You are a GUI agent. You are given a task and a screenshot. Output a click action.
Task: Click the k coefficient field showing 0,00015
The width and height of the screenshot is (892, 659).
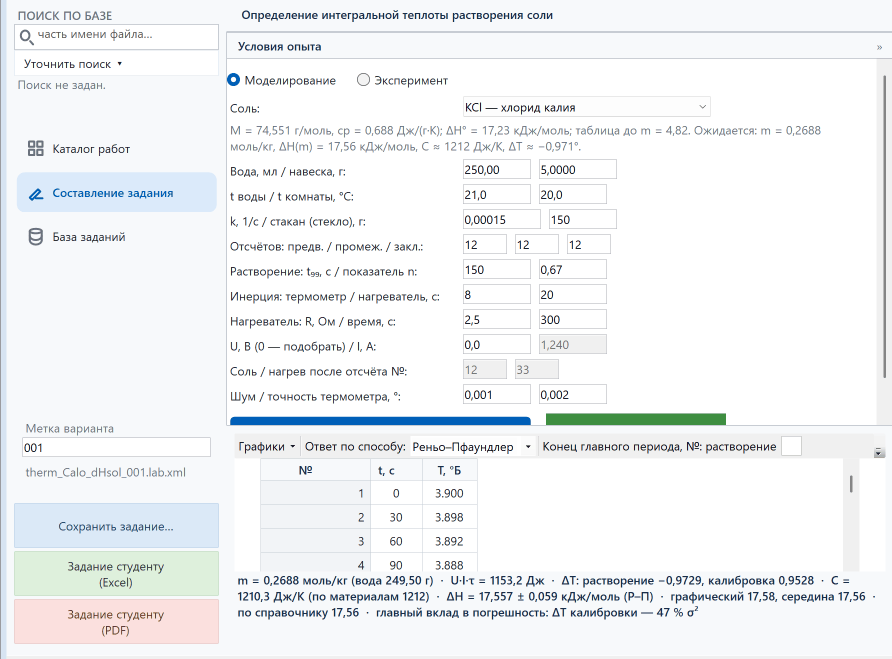(x=502, y=220)
